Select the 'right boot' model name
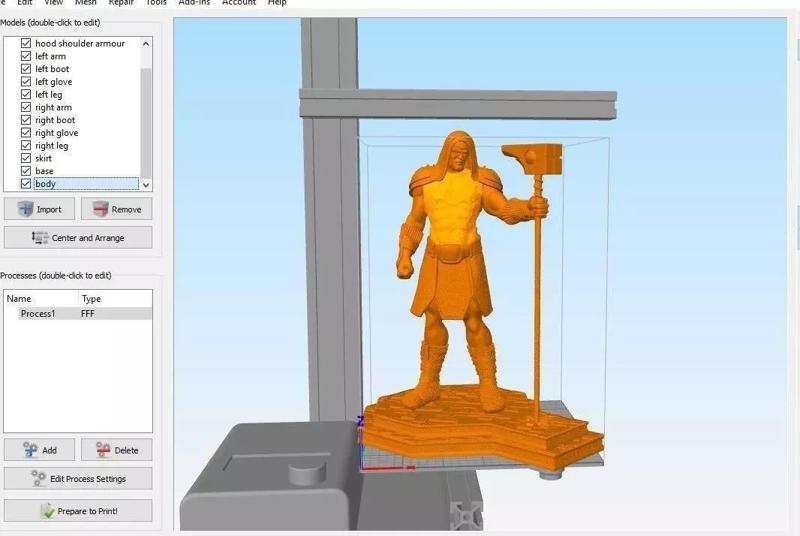 point(55,120)
